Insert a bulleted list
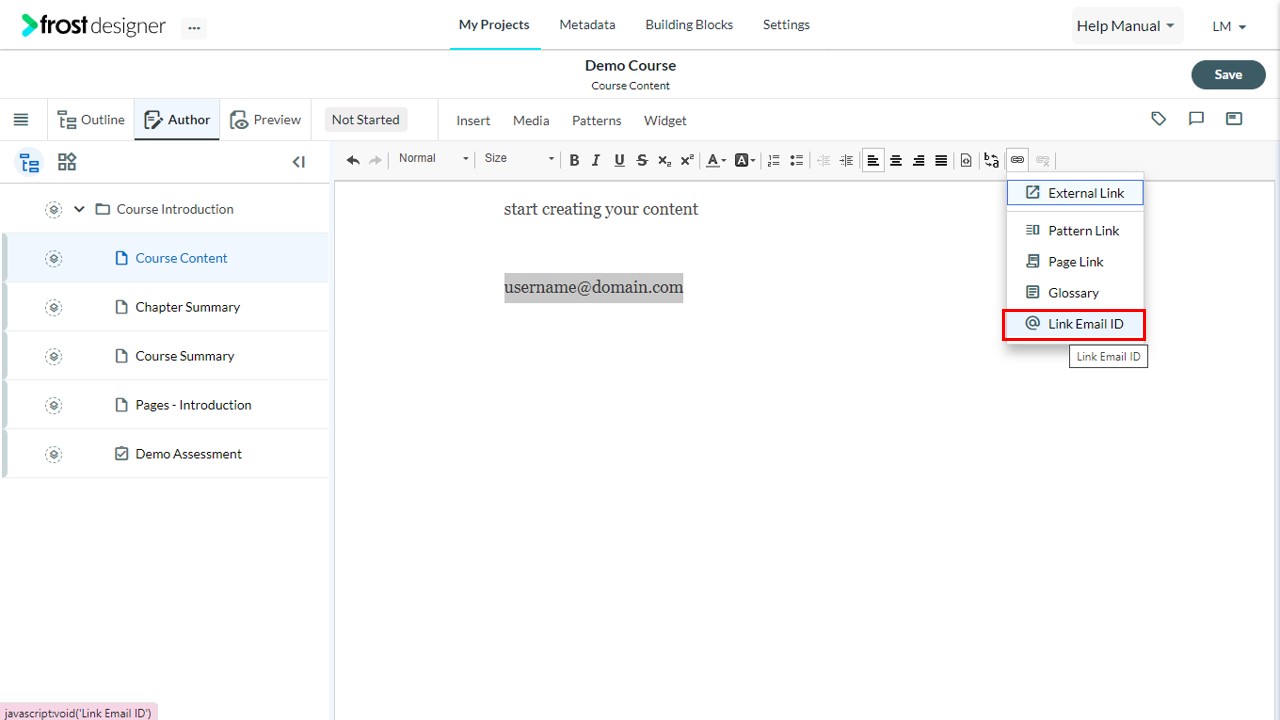This screenshot has height=720, width=1280. 797,160
